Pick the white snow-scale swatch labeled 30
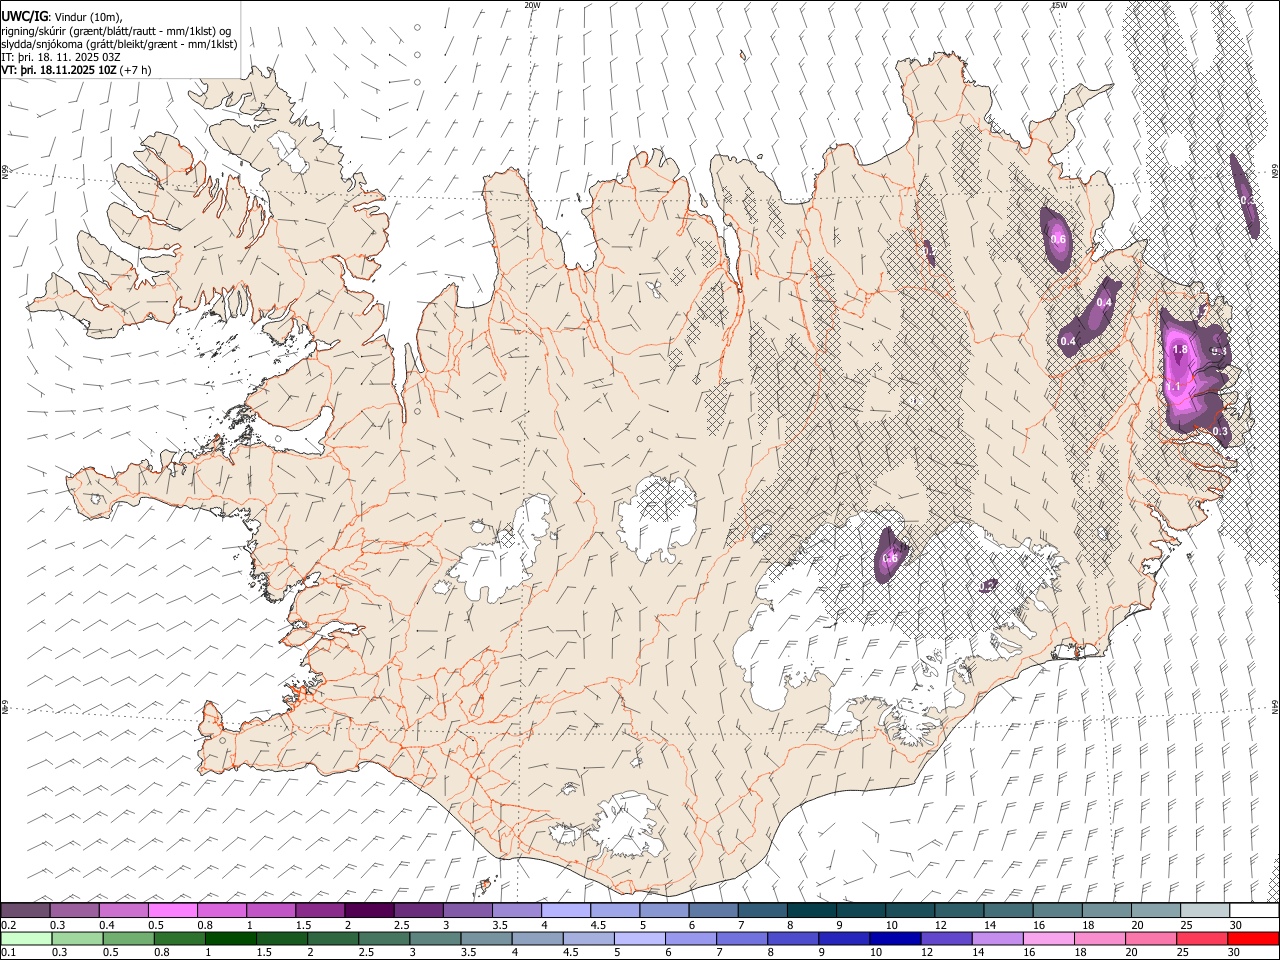1280x960 pixels. click(1254, 910)
